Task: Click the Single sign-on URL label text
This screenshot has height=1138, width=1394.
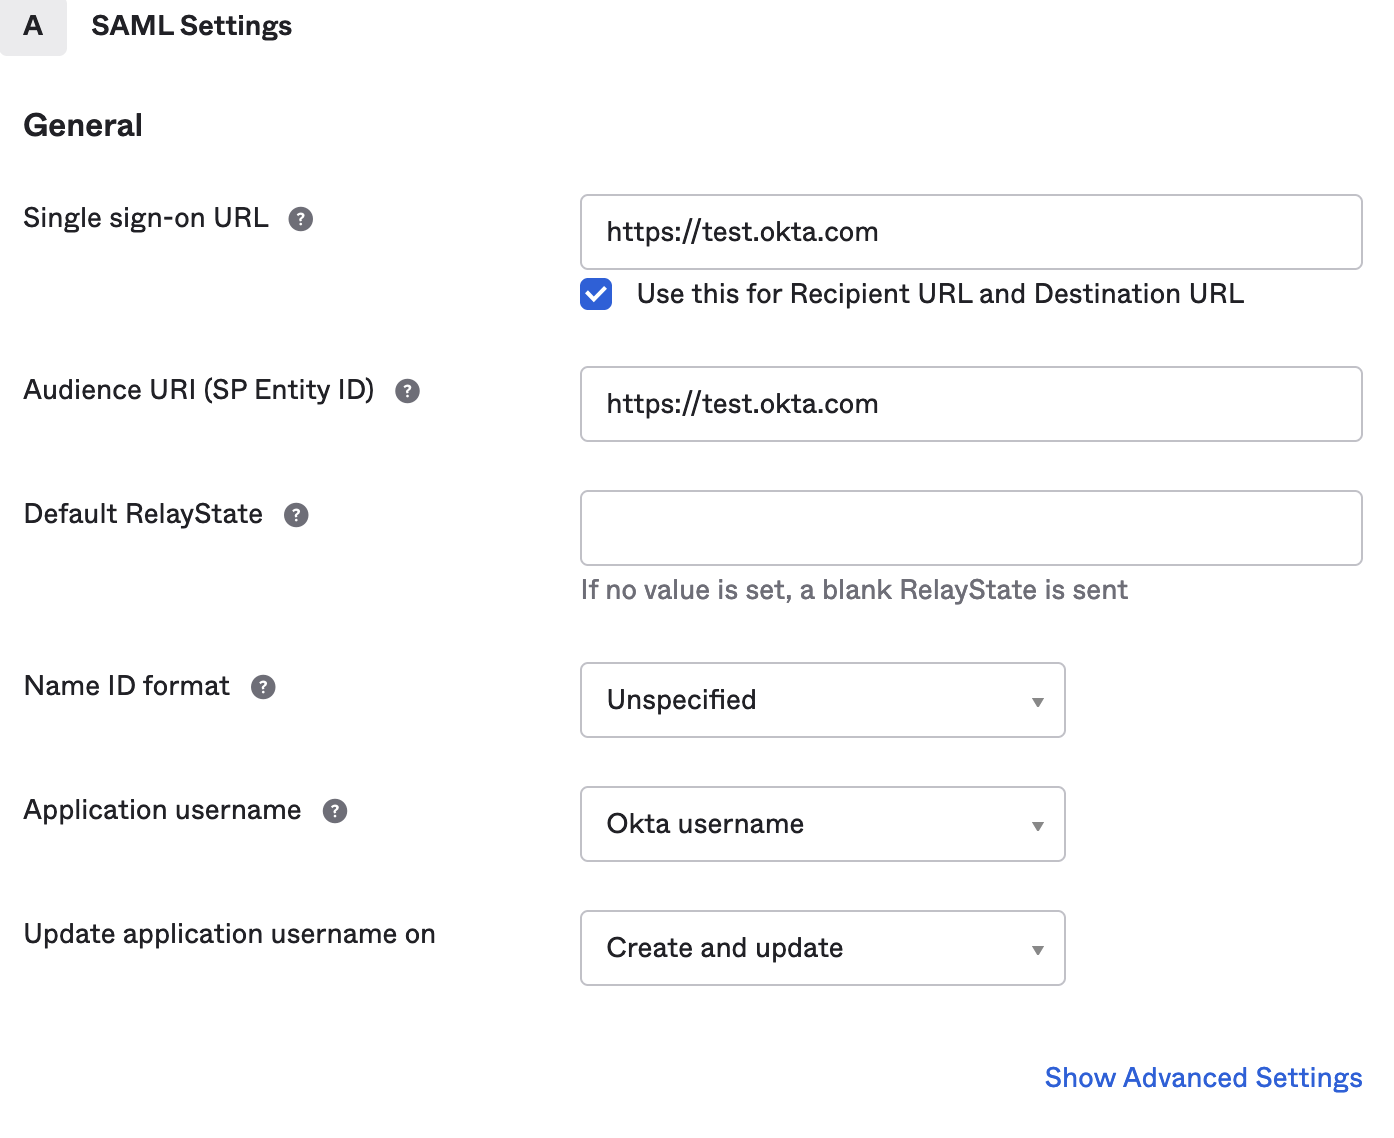Action: point(146,218)
